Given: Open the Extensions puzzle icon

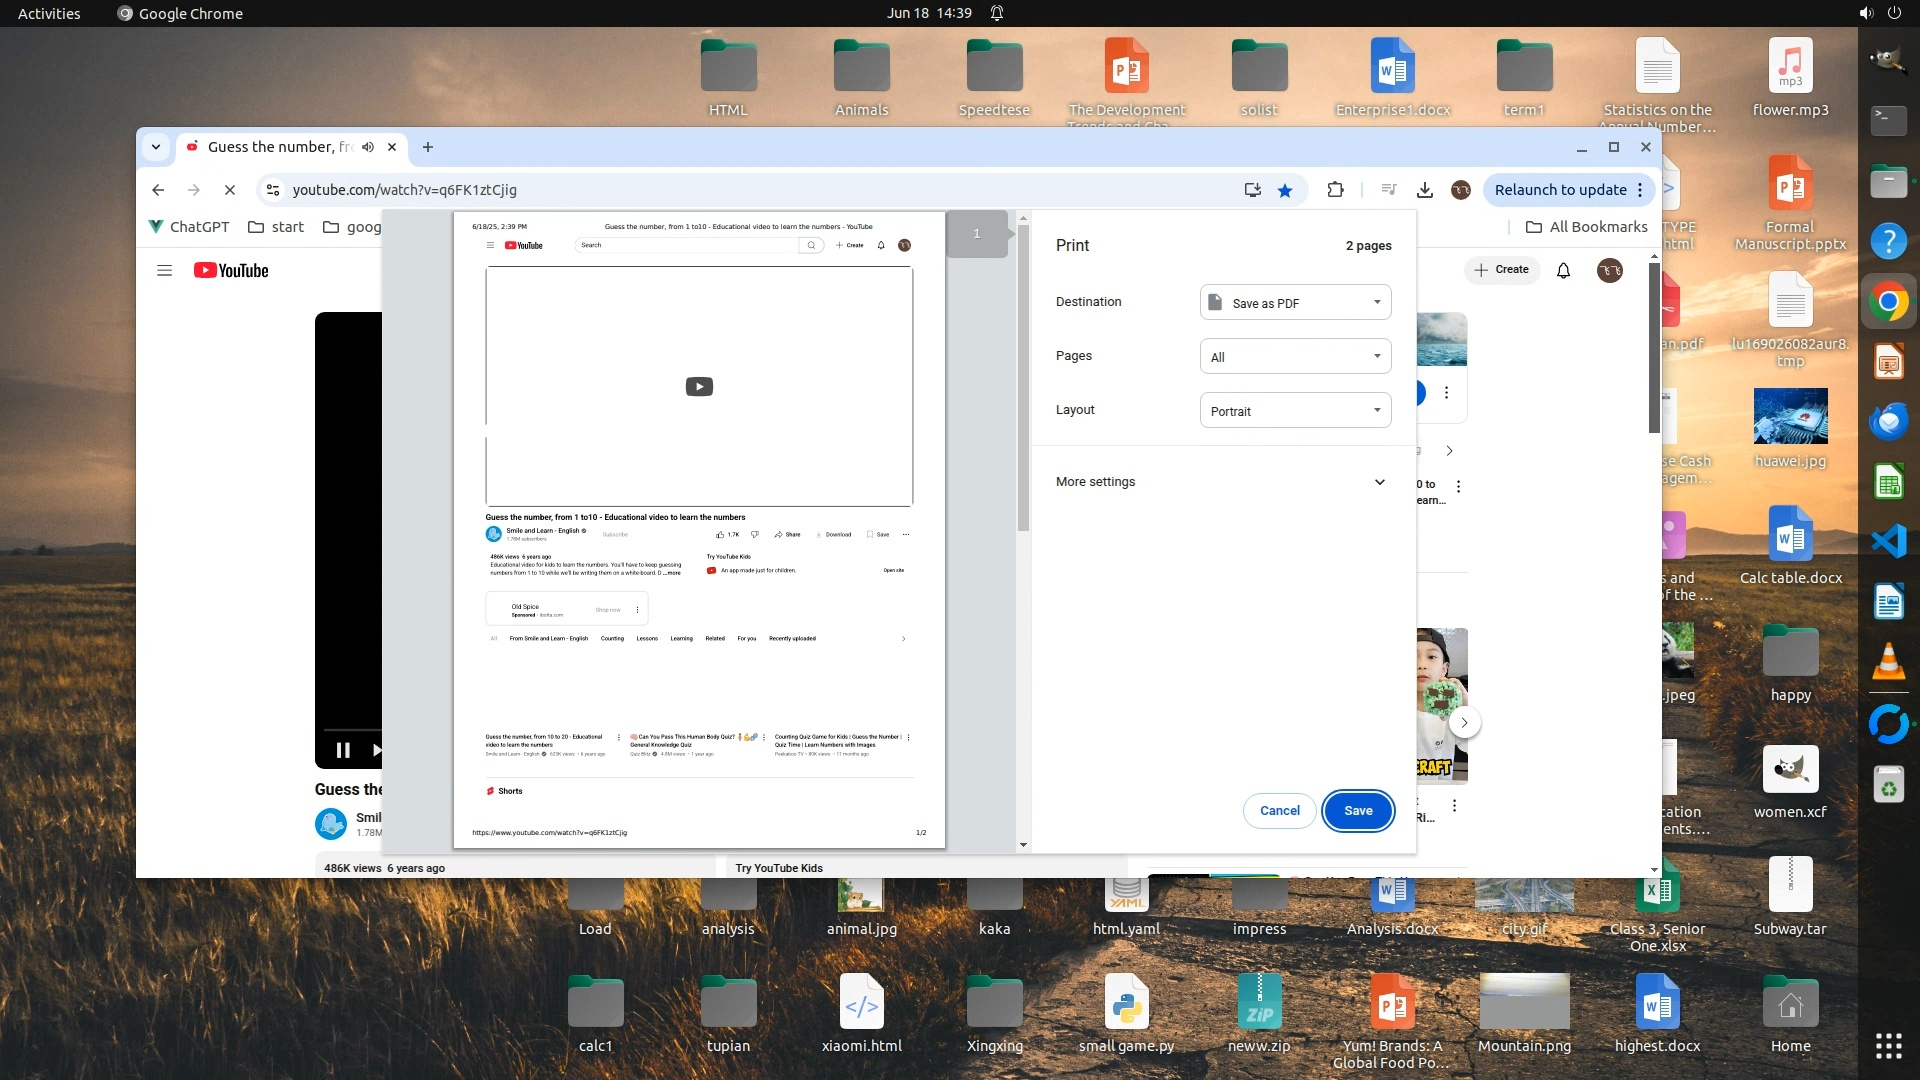Looking at the screenshot, I should pos(1335,190).
